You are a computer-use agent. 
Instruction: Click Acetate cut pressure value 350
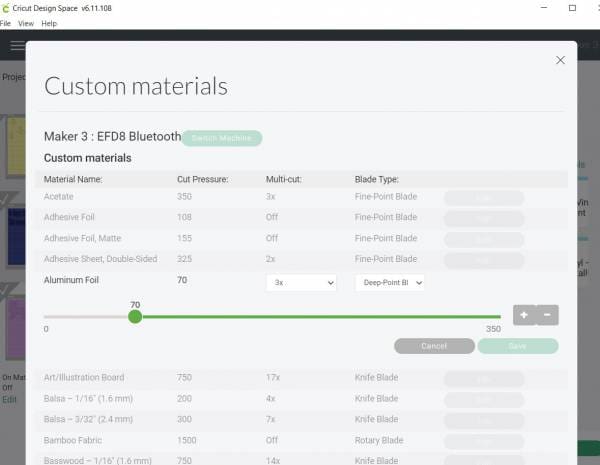pyautogui.click(x=184, y=196)
